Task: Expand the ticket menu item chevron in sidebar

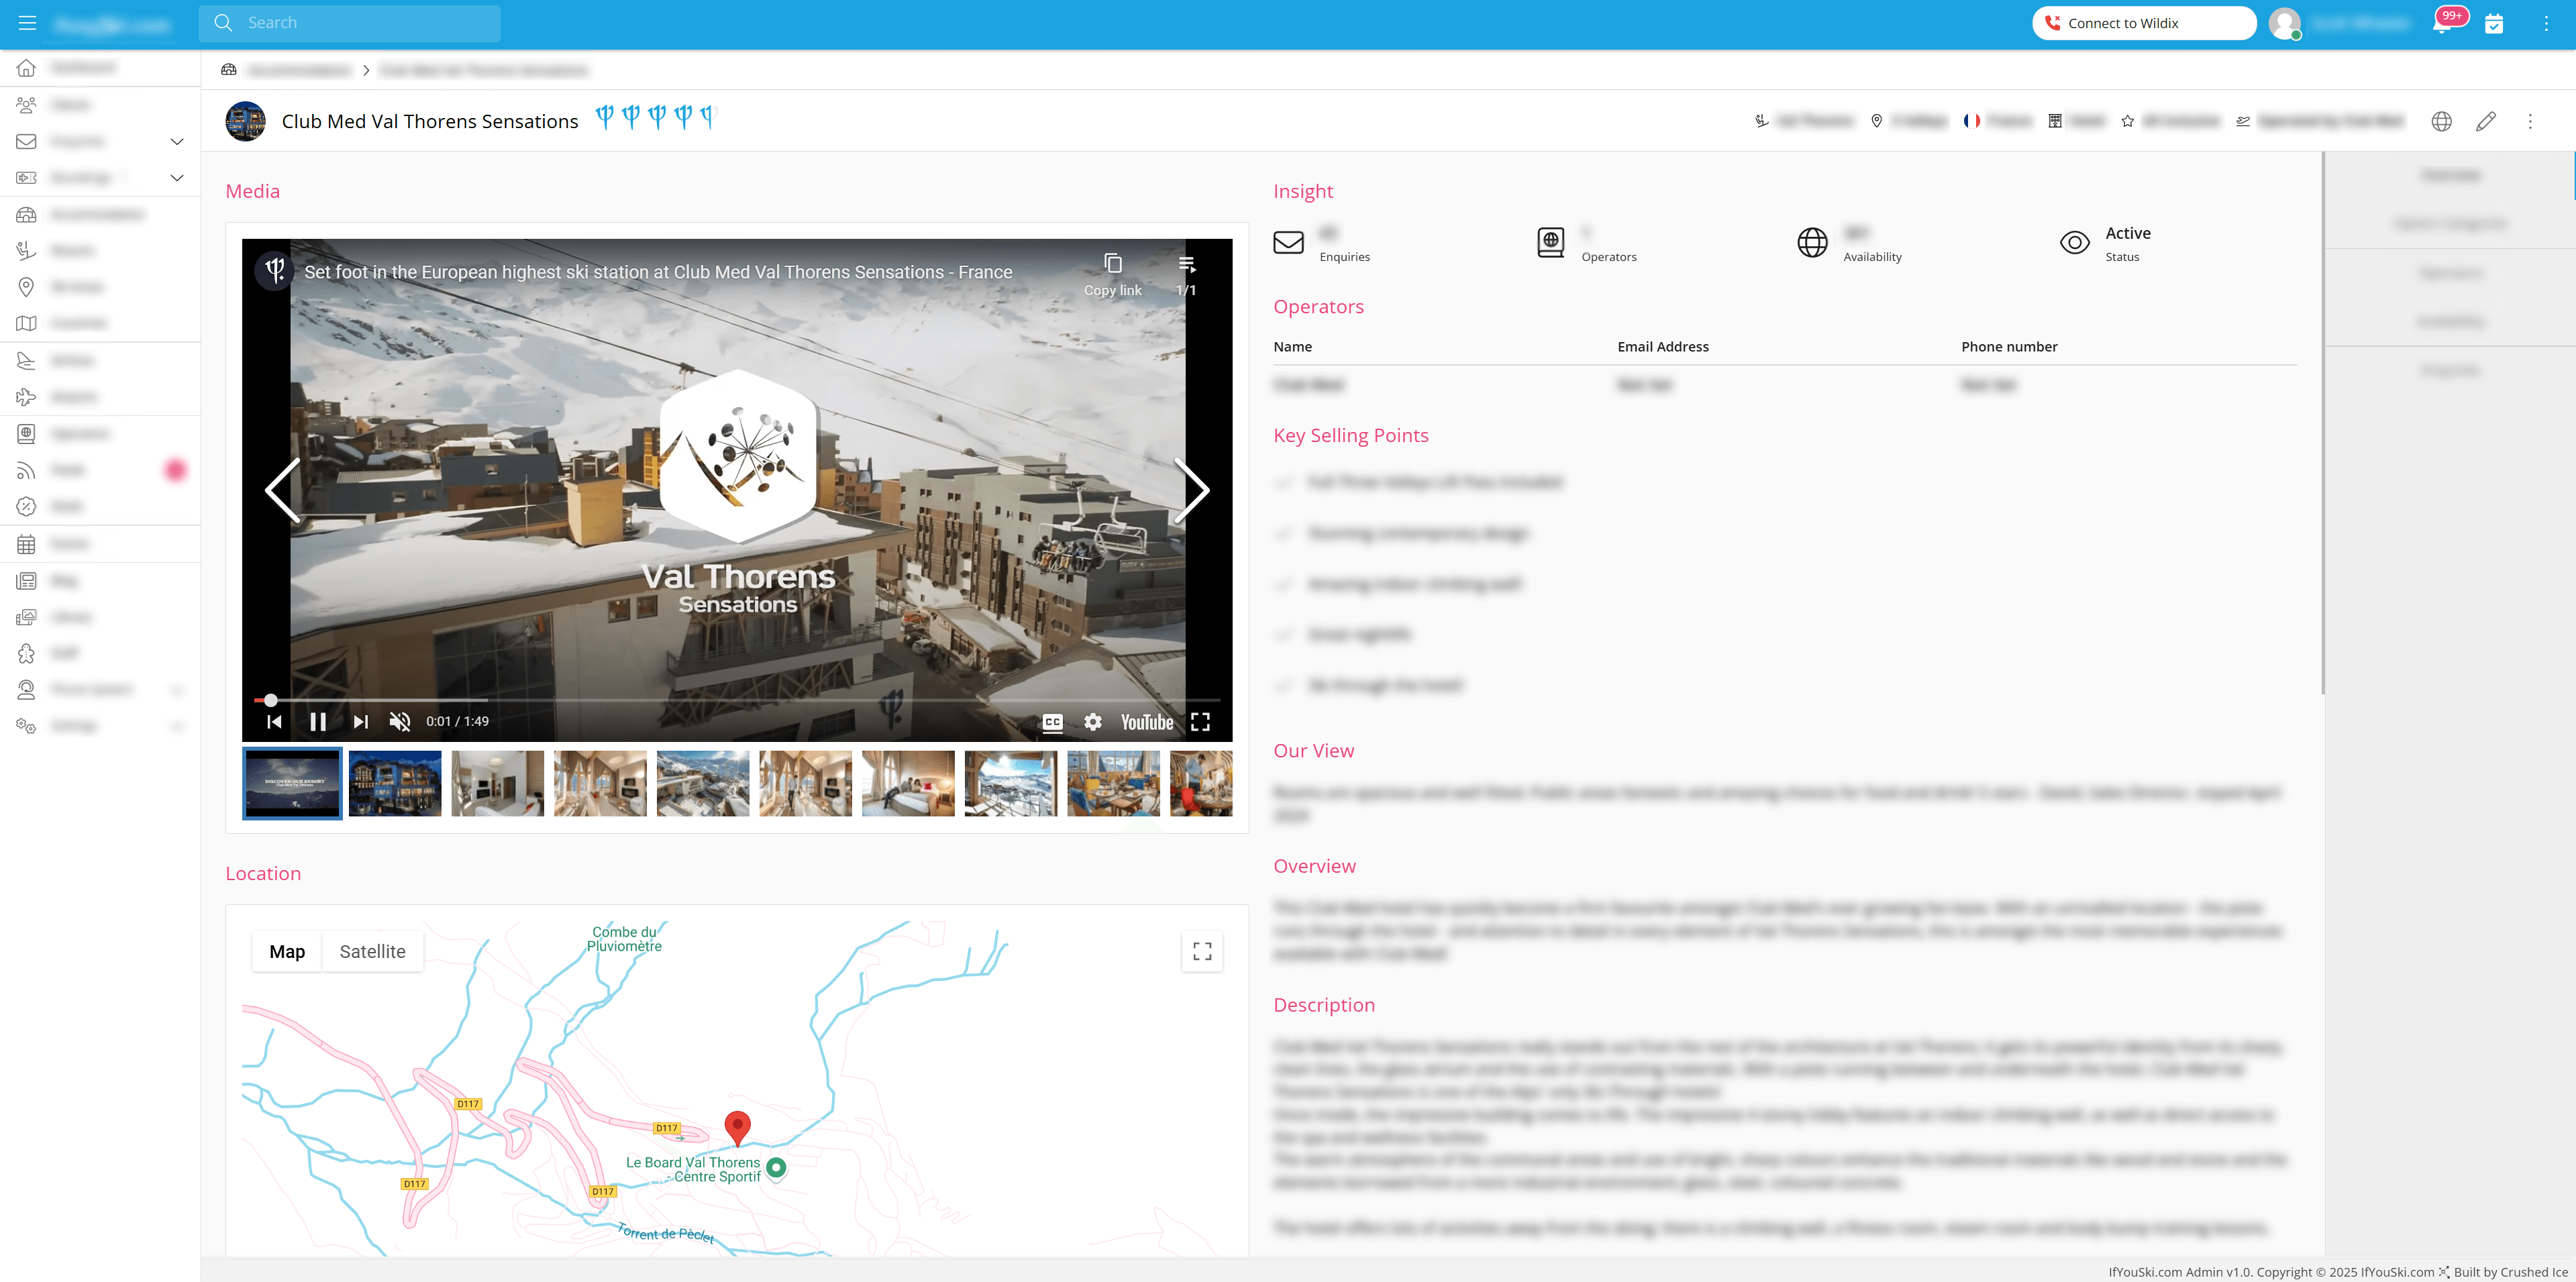Action: (x=177, y=177)
